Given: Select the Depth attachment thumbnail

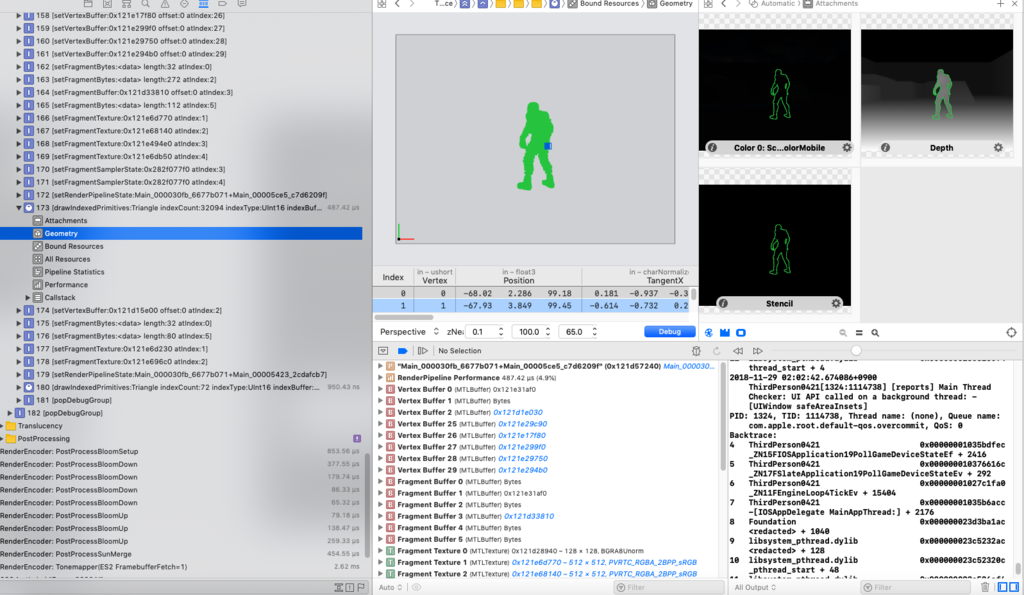Looking at the screenshot, I should [936, 85].
